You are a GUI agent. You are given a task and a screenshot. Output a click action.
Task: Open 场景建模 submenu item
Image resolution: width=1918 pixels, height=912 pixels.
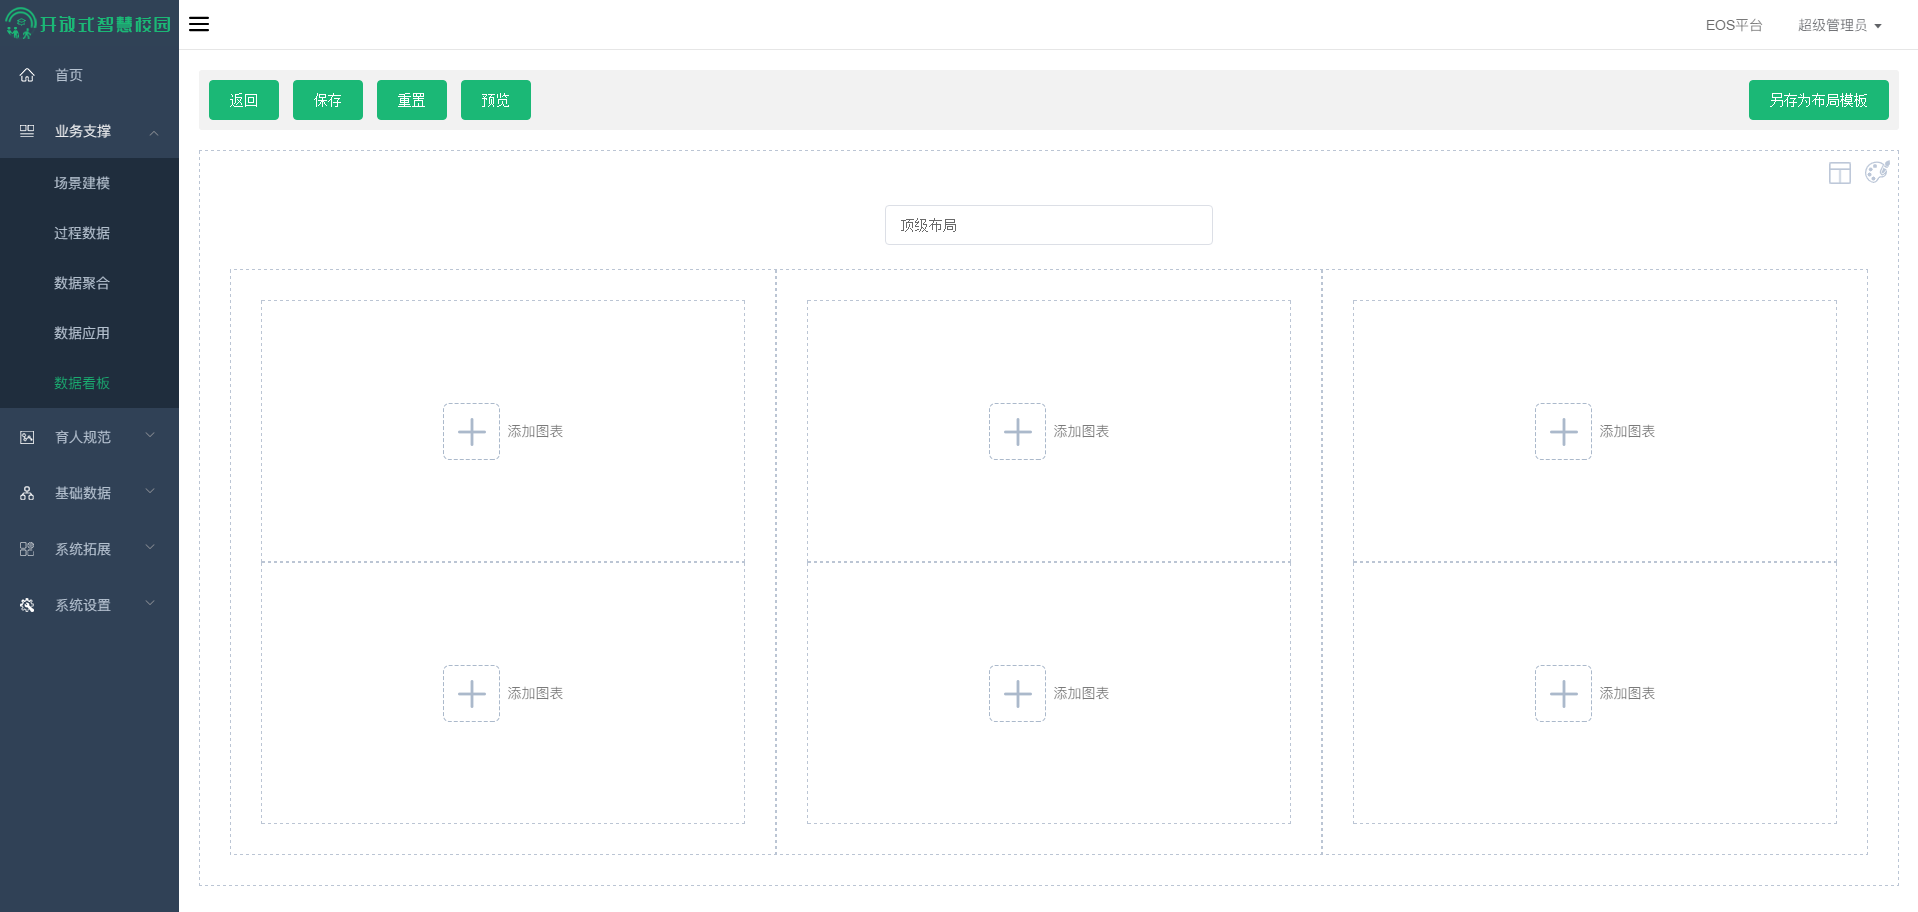pos(82,183)
